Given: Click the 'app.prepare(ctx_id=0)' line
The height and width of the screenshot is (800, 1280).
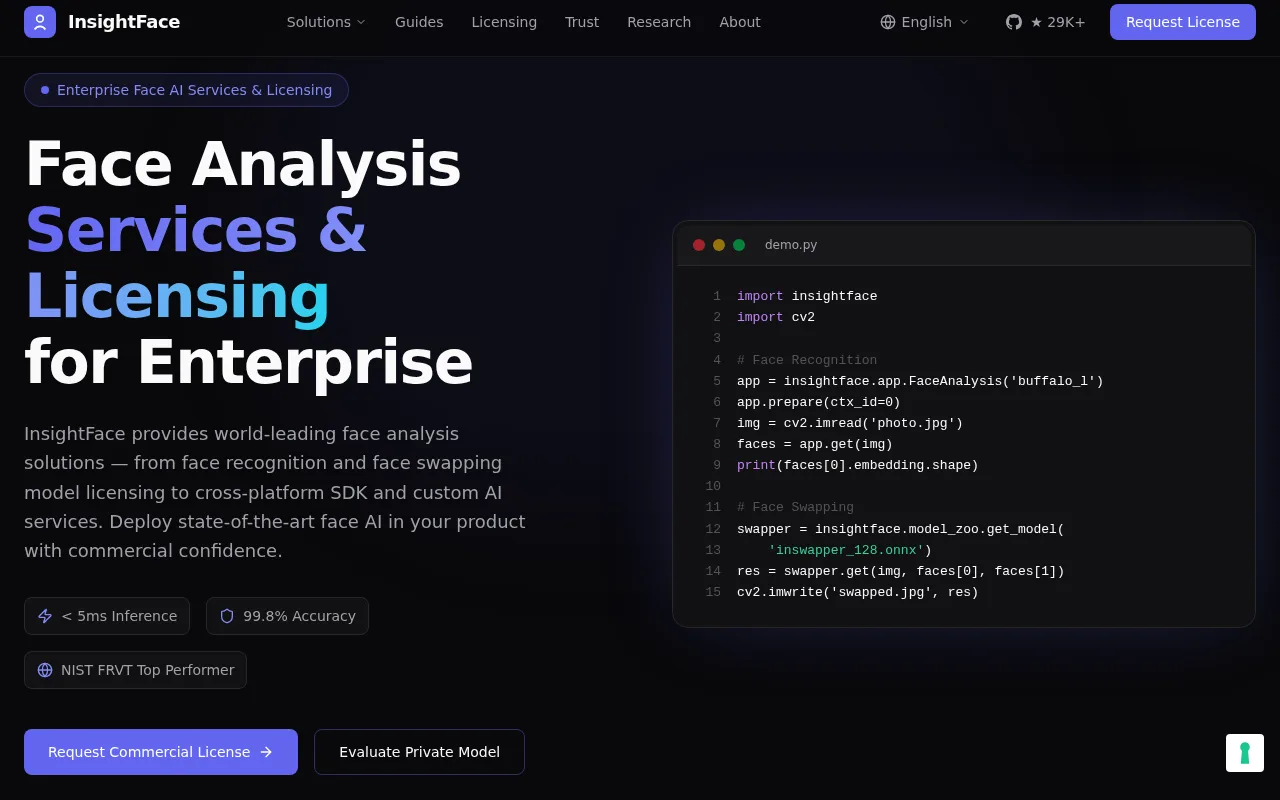Looking at the screenshot, I should point(819,402).
